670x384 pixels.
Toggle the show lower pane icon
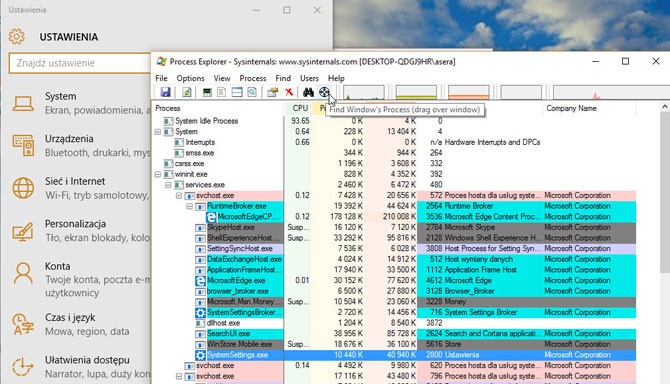click(x=237, y=92)
